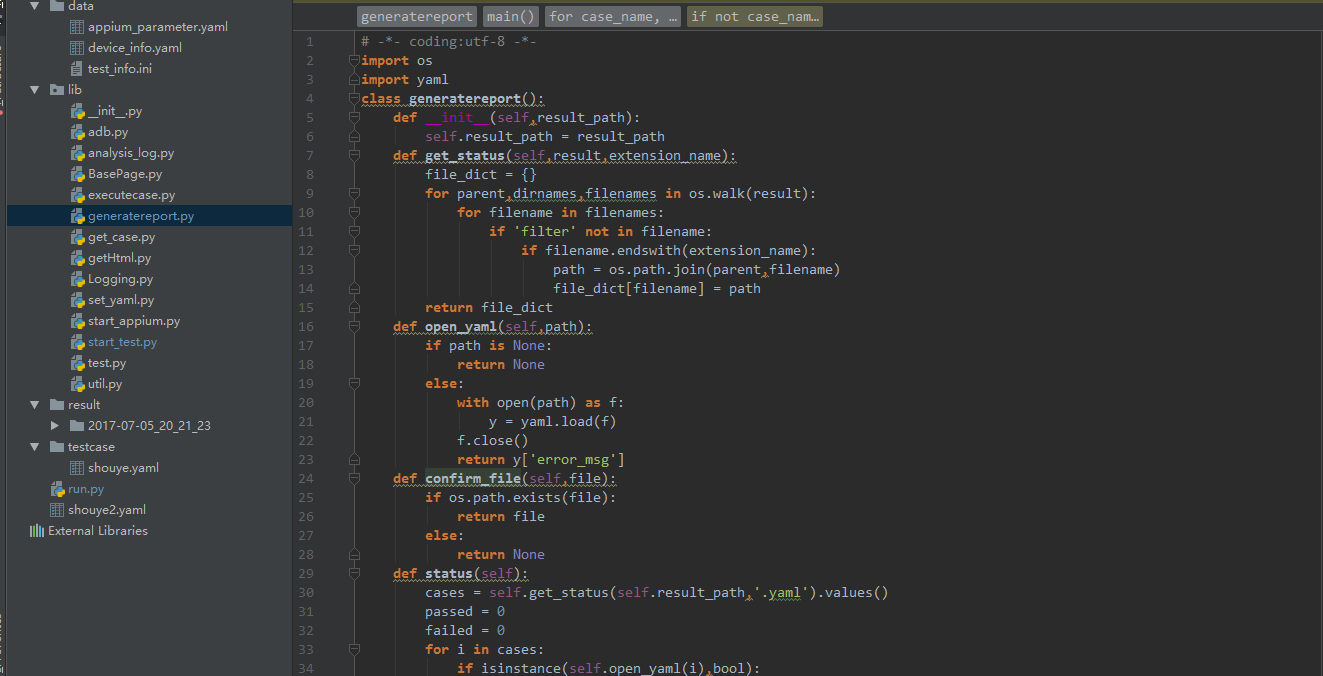Fold the def status method block

coord(353,574)
